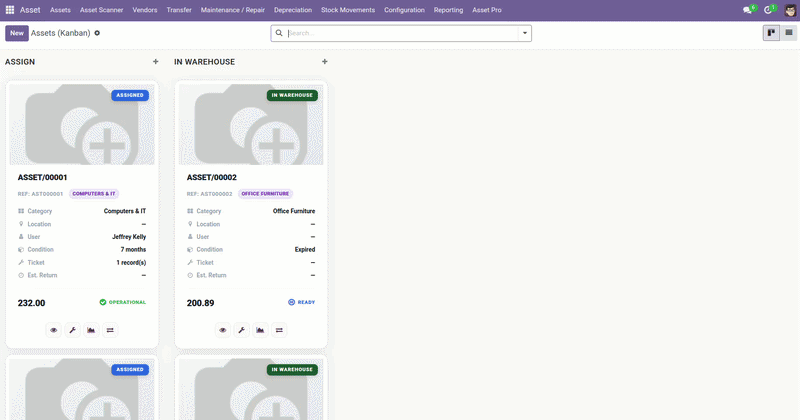This screenshot has width=800, height=420.
Task: Click user name Jeffrey Kelly
Action: click(x=129, y=237)
